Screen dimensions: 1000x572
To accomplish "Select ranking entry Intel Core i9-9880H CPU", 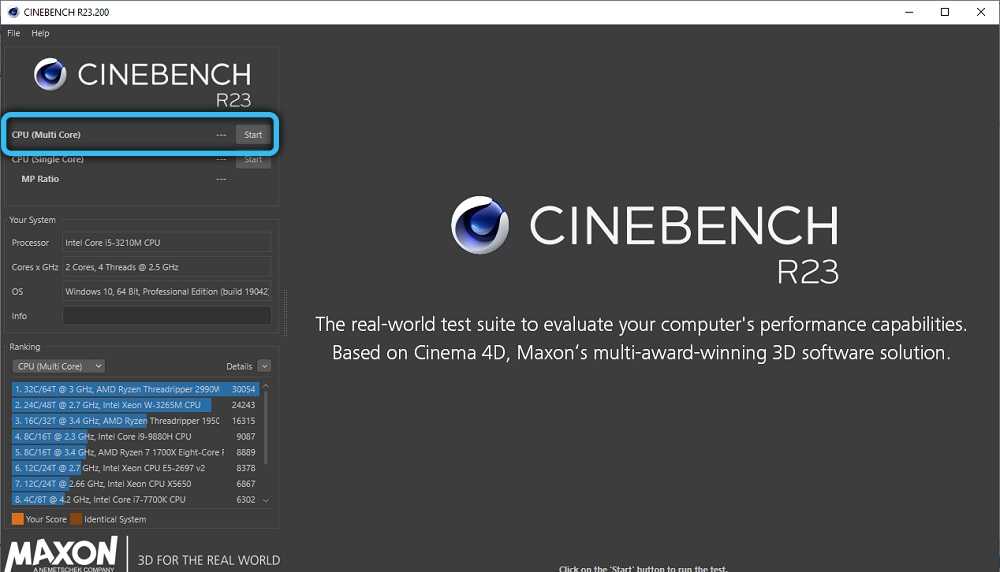I will point(135,437).
